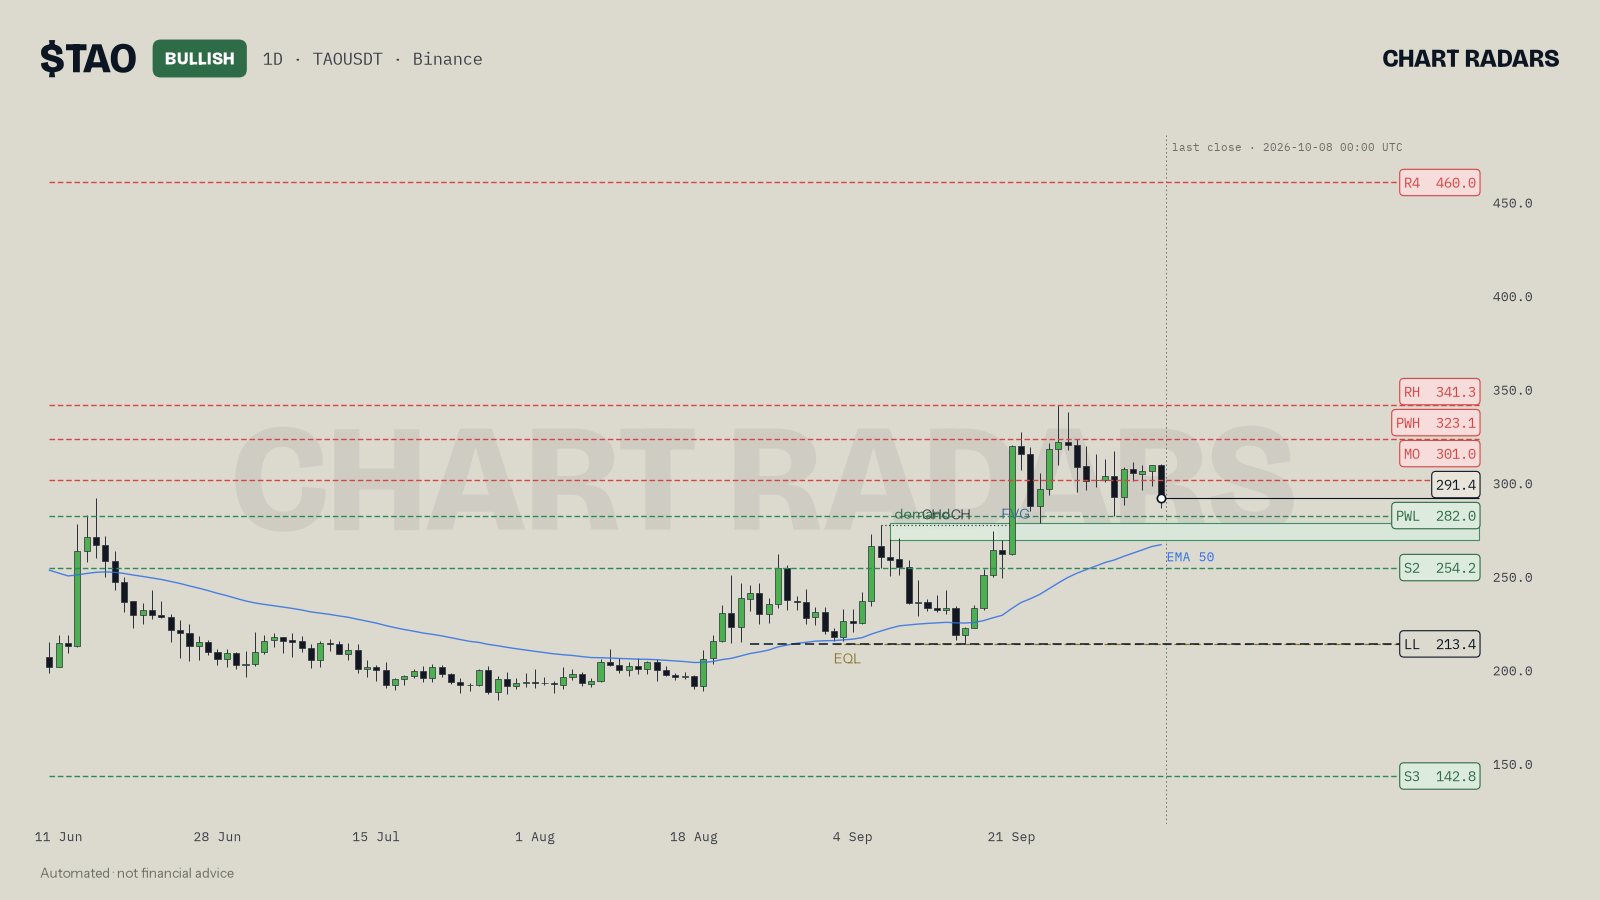1600x900 pixels.
Task: Click the 21 Sep date label
Action: pos(1011,837)
